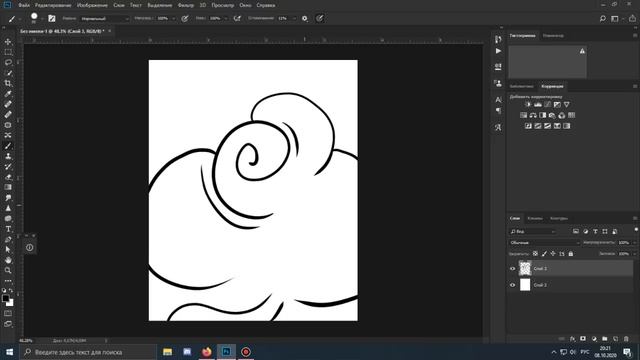This screenshot has height=360, width=640.
Task: Open the brush settings panel icon
Action: pyautogui.click(x=52, y=18)
